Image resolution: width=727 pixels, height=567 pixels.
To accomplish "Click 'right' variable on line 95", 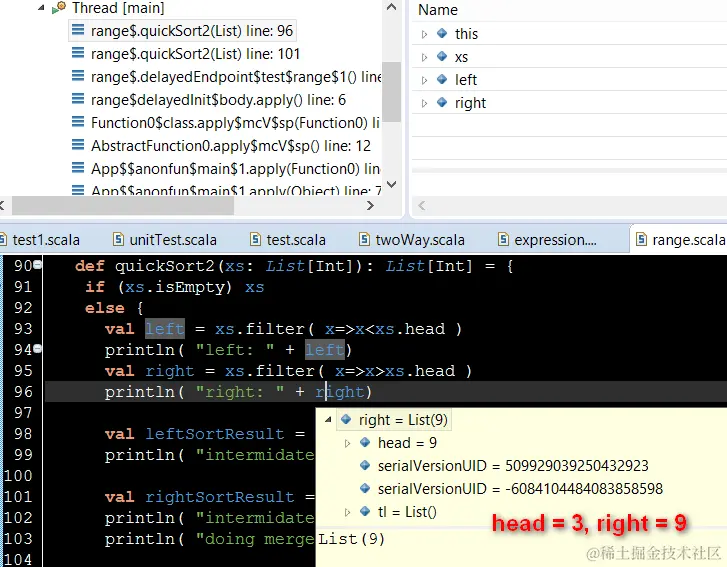I will [170, 371].
